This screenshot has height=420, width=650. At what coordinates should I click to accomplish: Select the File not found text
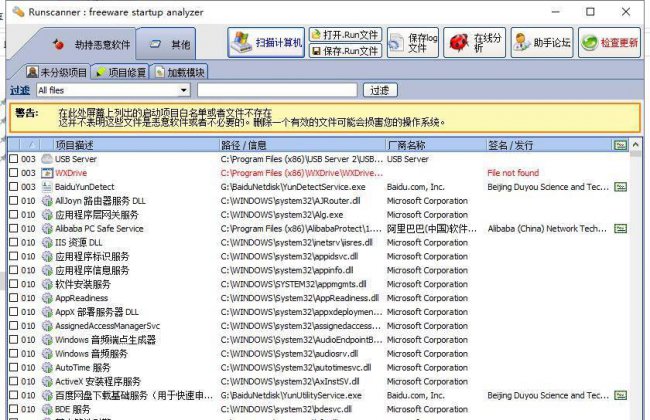513,172
